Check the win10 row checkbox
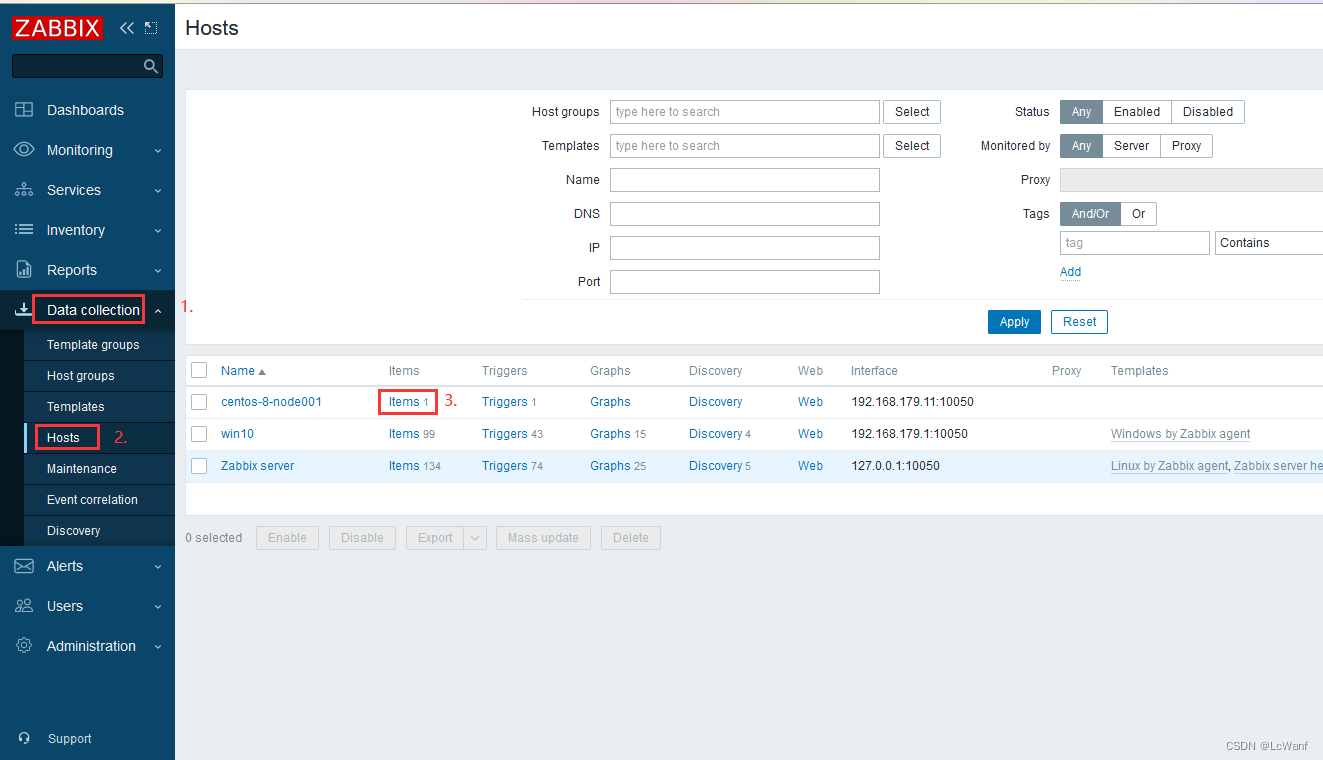The height and width of the screenshot is (760, 1323). [199, 434]
